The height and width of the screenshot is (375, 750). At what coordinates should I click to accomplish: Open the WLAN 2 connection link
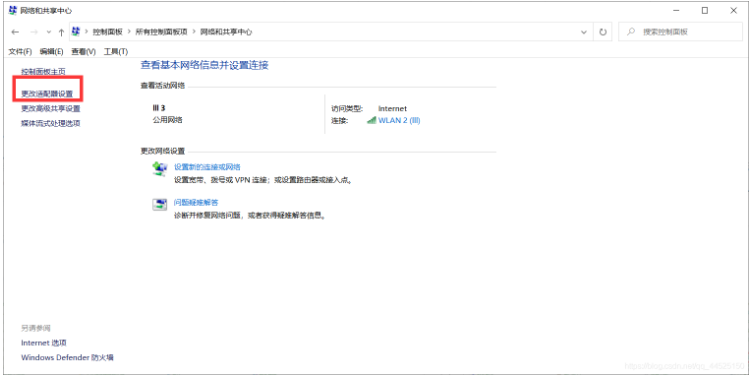coord(399,121)
